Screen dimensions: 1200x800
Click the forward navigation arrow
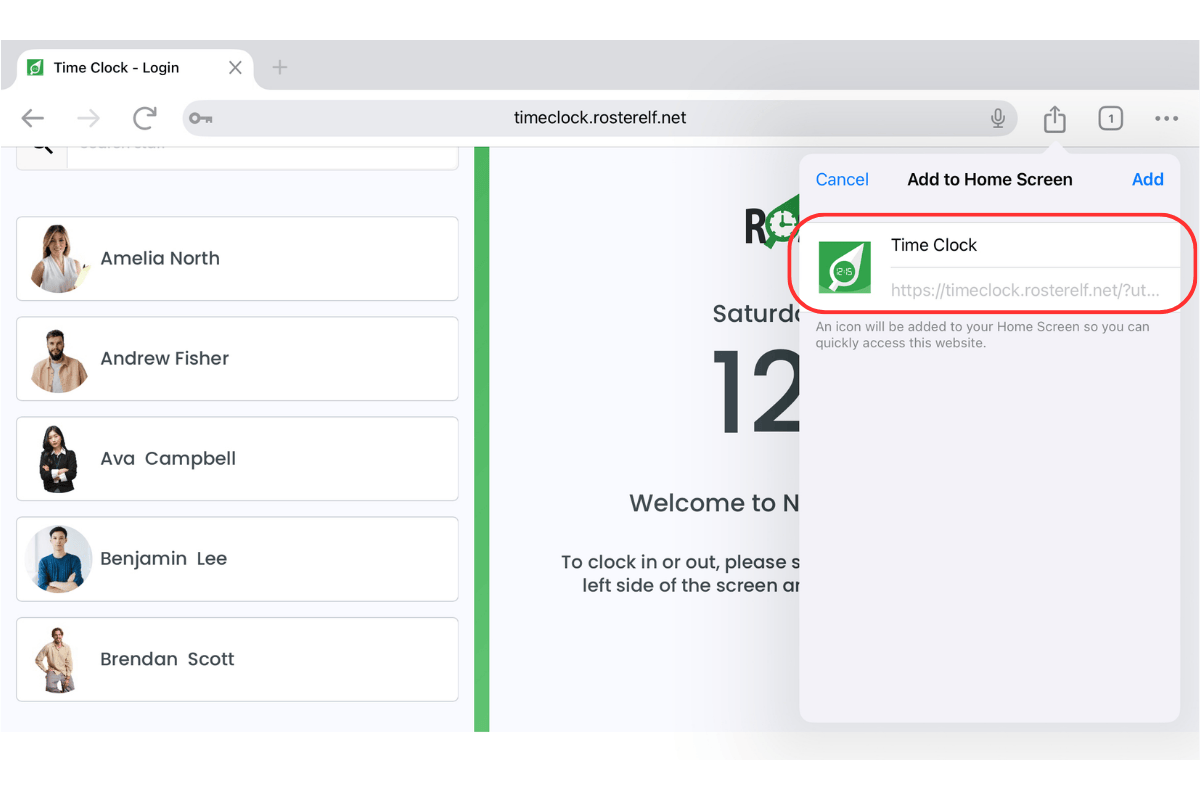88,118
